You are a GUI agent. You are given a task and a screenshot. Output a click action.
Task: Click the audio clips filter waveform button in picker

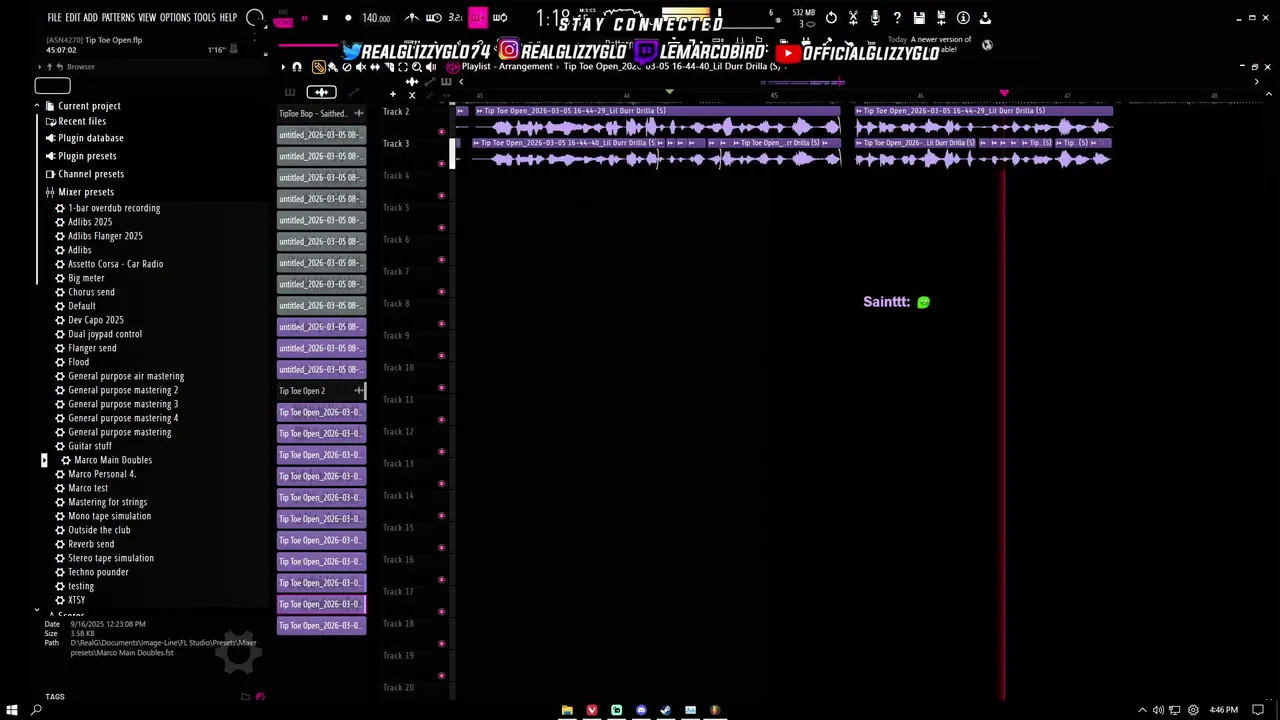(321, 92)
